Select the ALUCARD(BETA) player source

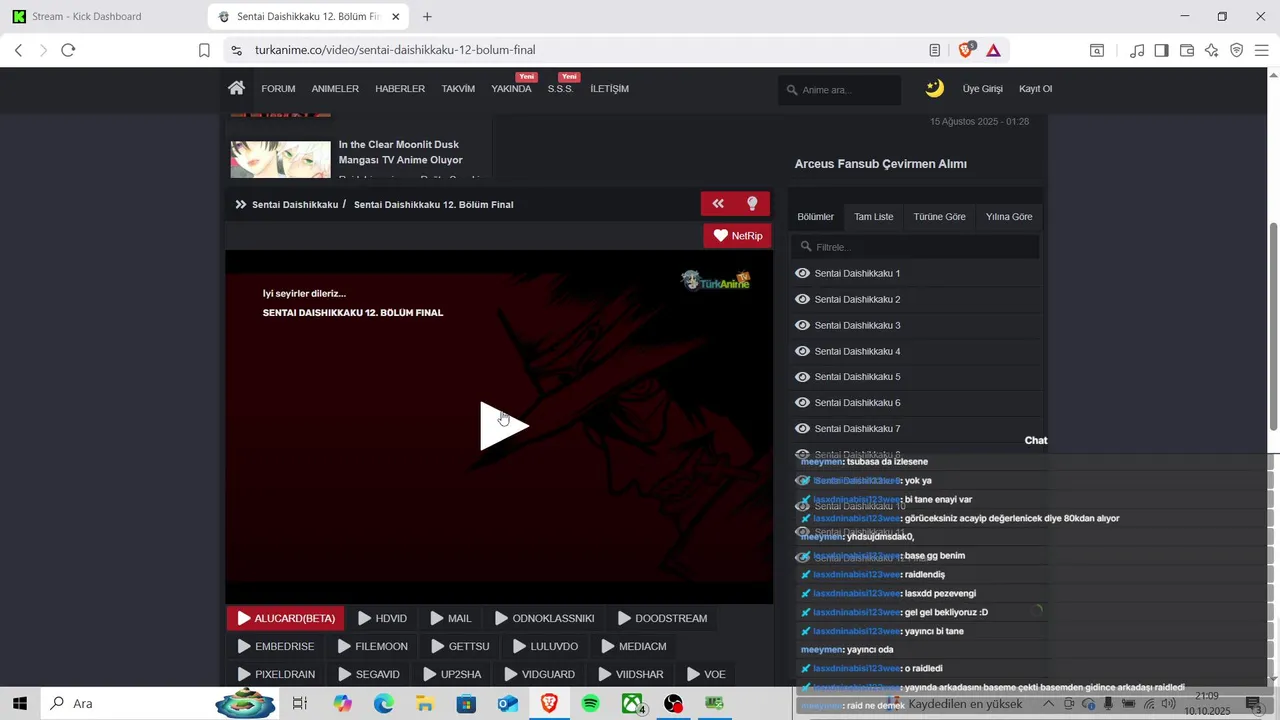tap(286, 618)
